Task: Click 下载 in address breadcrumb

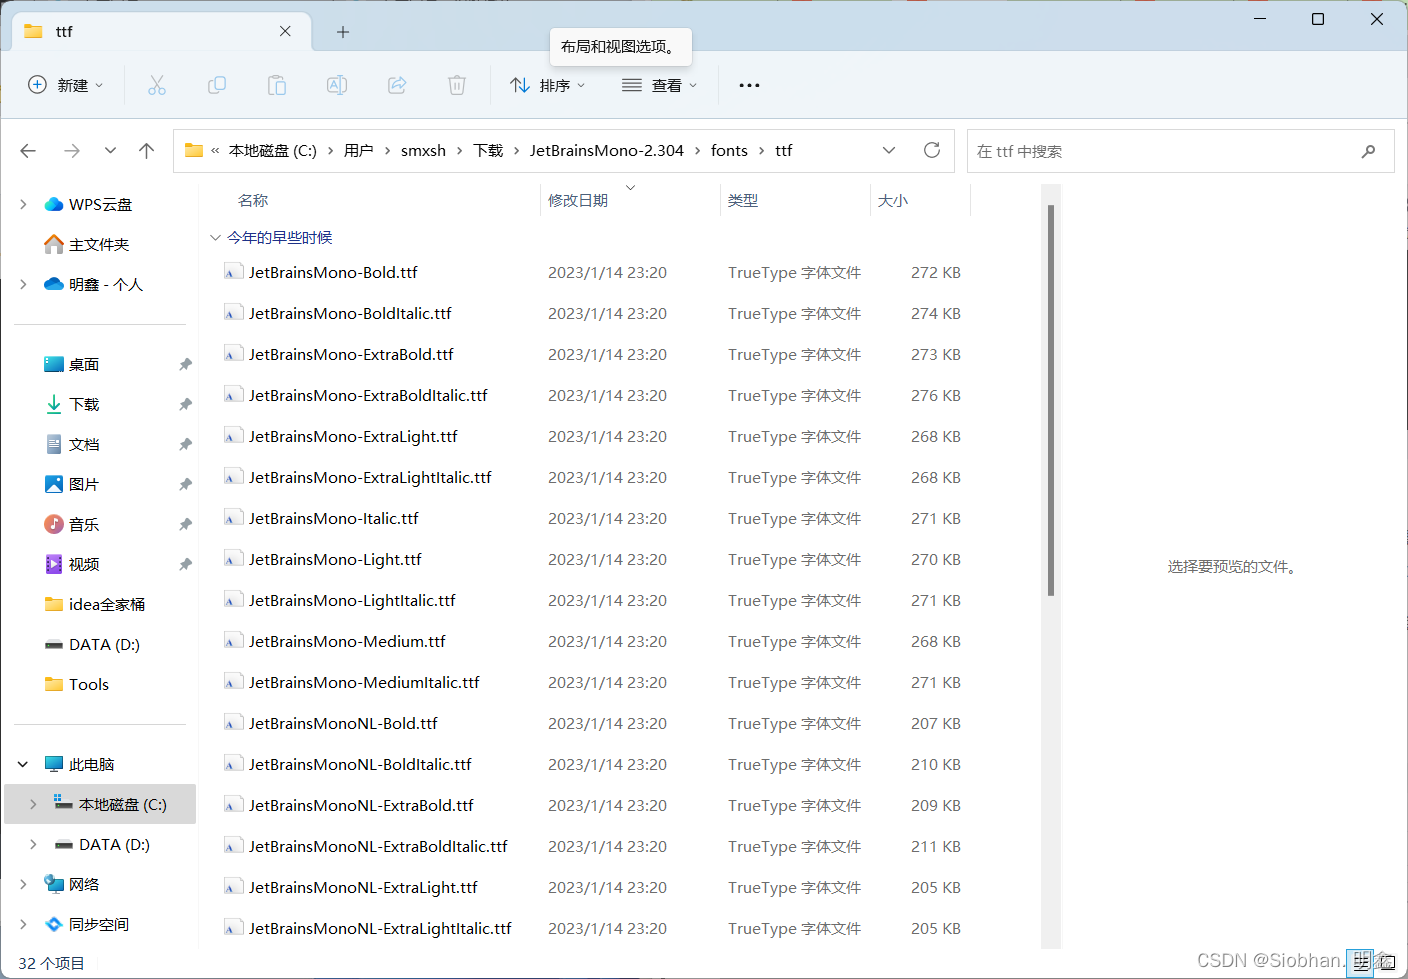Action: point(488,150)
